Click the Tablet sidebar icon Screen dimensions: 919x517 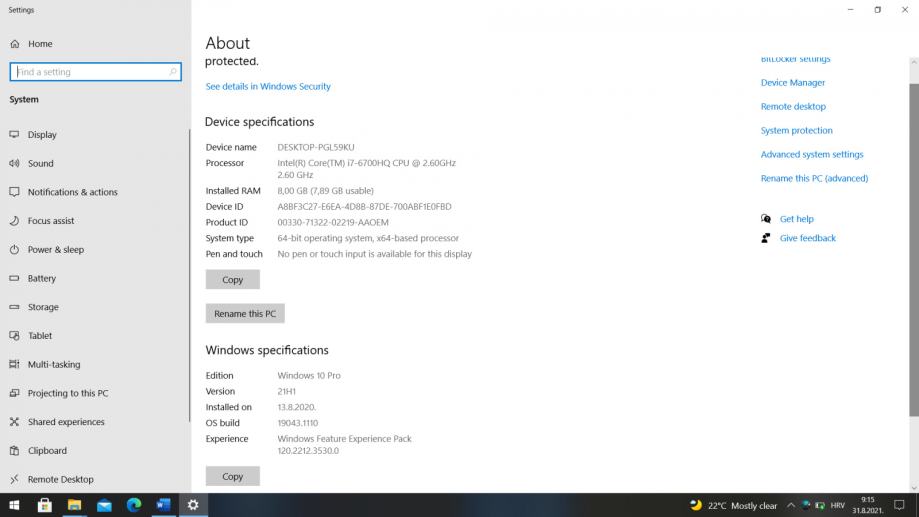(x=15, y=335)
